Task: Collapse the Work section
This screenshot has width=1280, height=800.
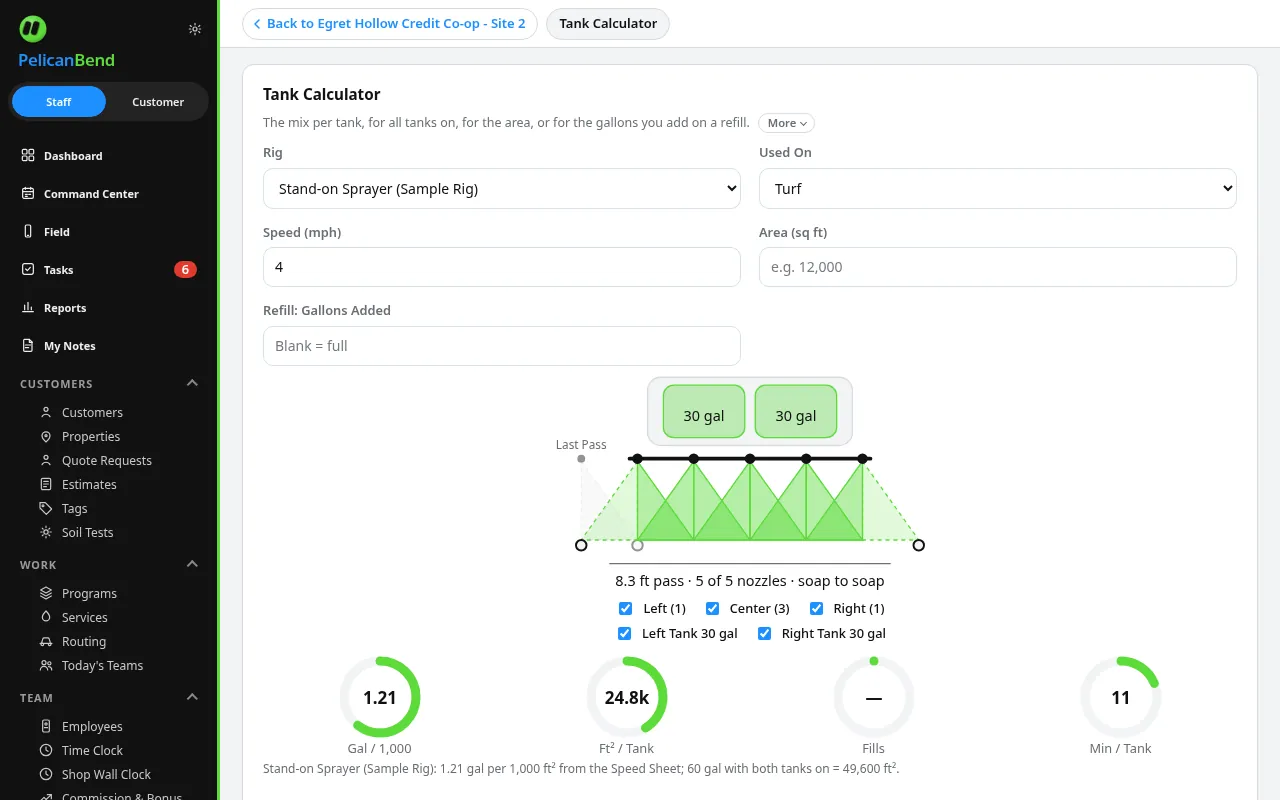Action: coord(193,565)
